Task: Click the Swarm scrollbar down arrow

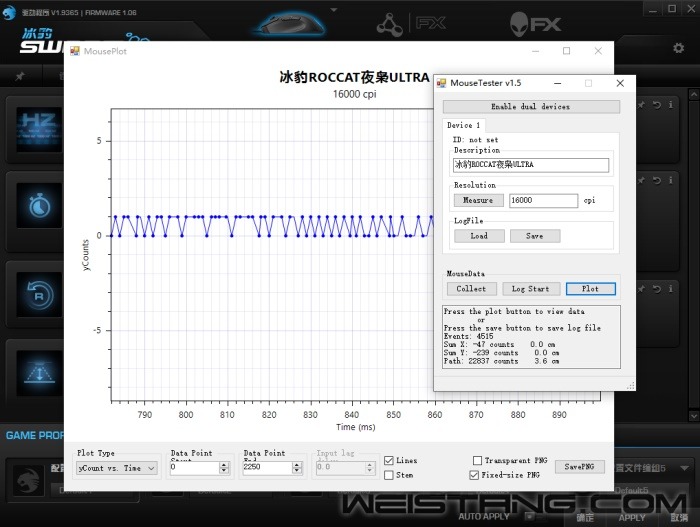Action: tap(693, 416)
